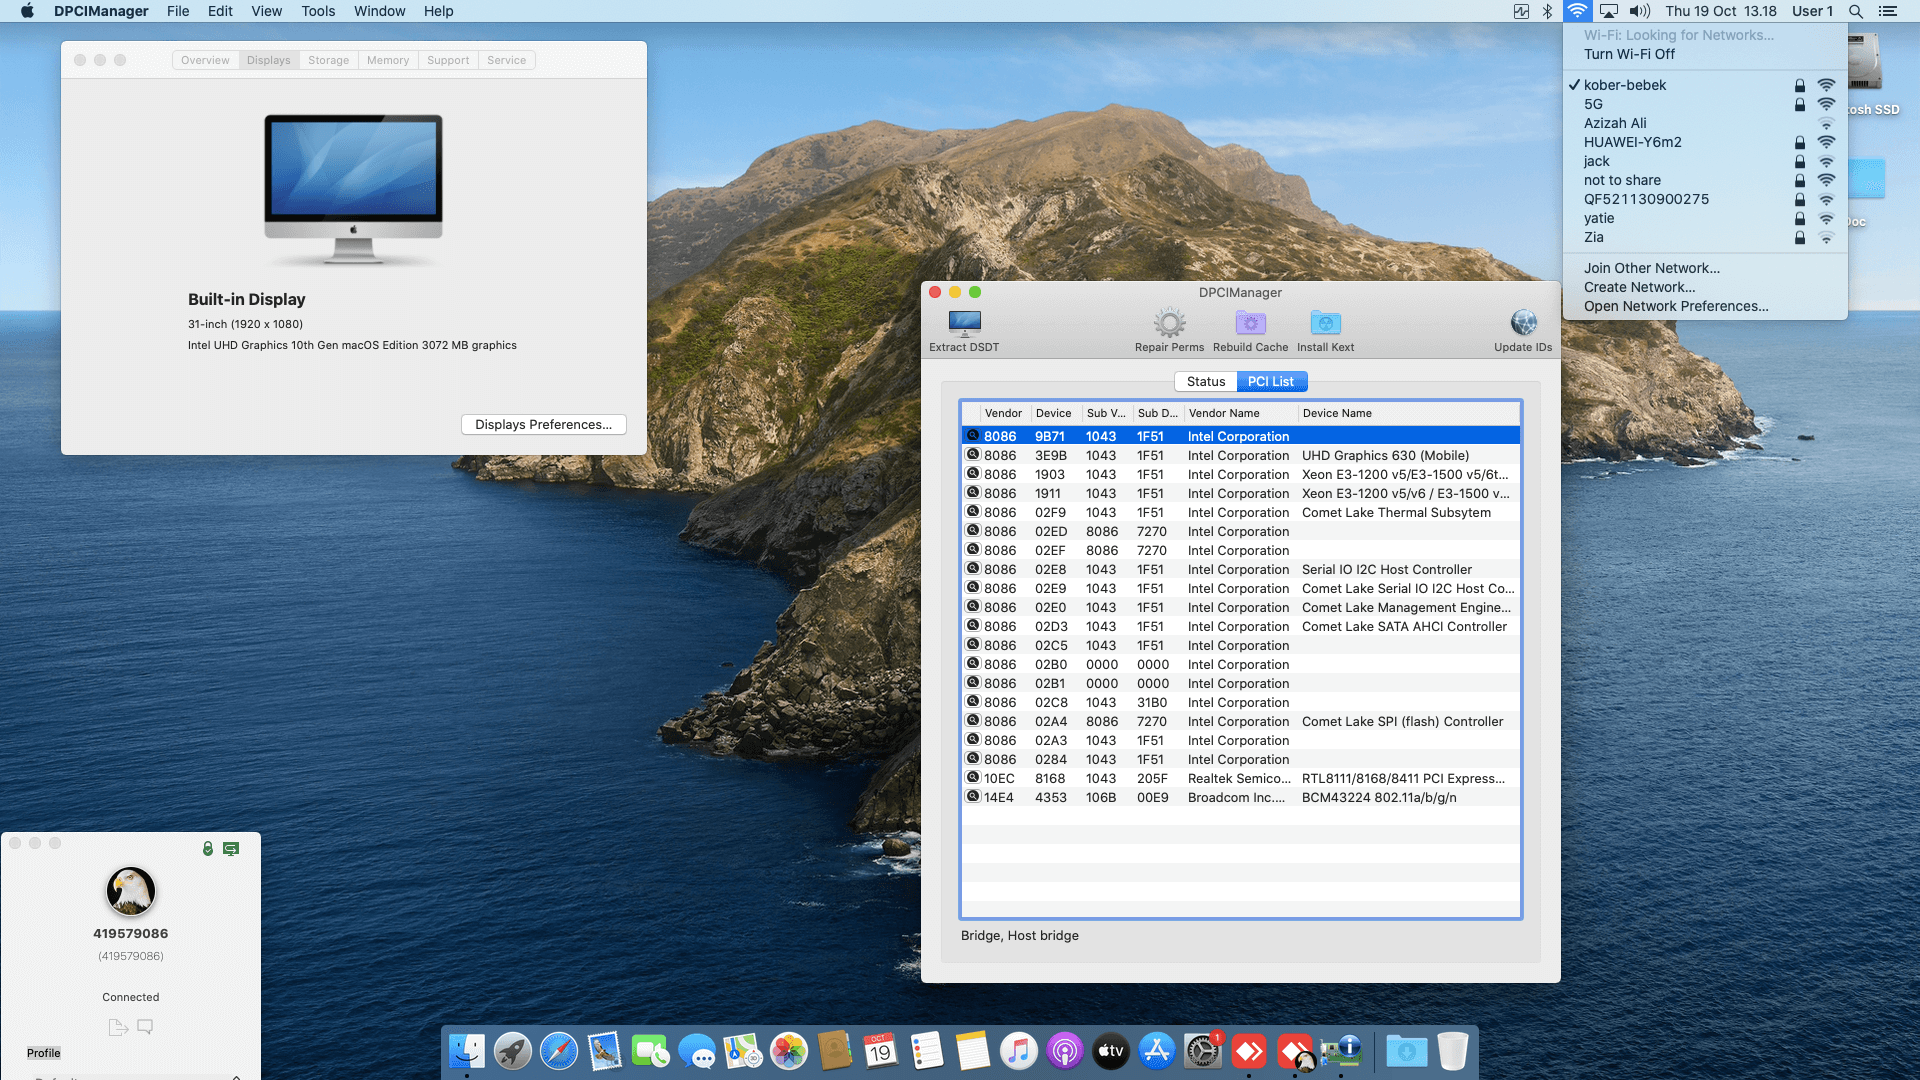
Task: Select the Comet Lake SATA AHCI Controller row
Action: point(1240,626)
